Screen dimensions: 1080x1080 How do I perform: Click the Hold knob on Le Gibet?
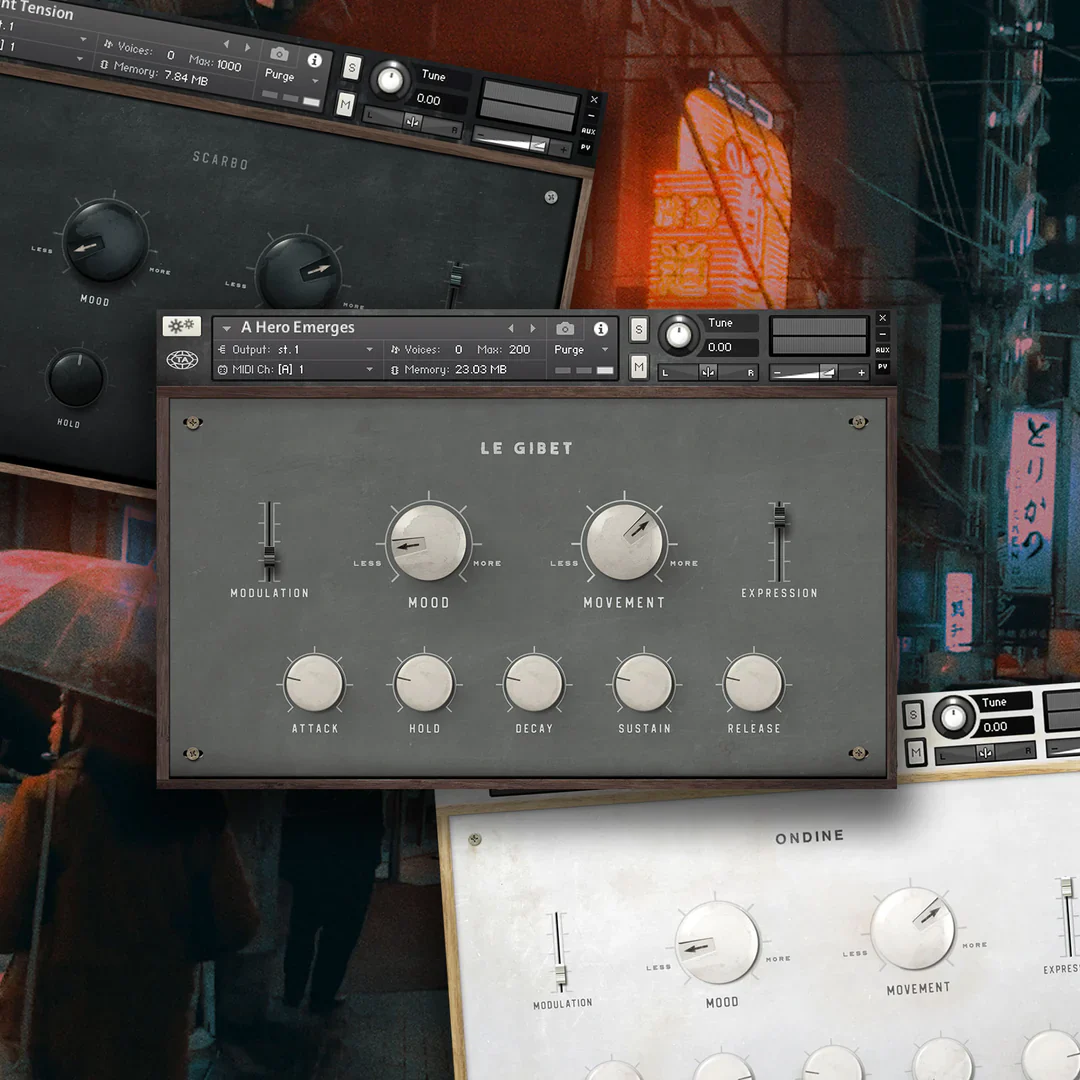[424, 683]
